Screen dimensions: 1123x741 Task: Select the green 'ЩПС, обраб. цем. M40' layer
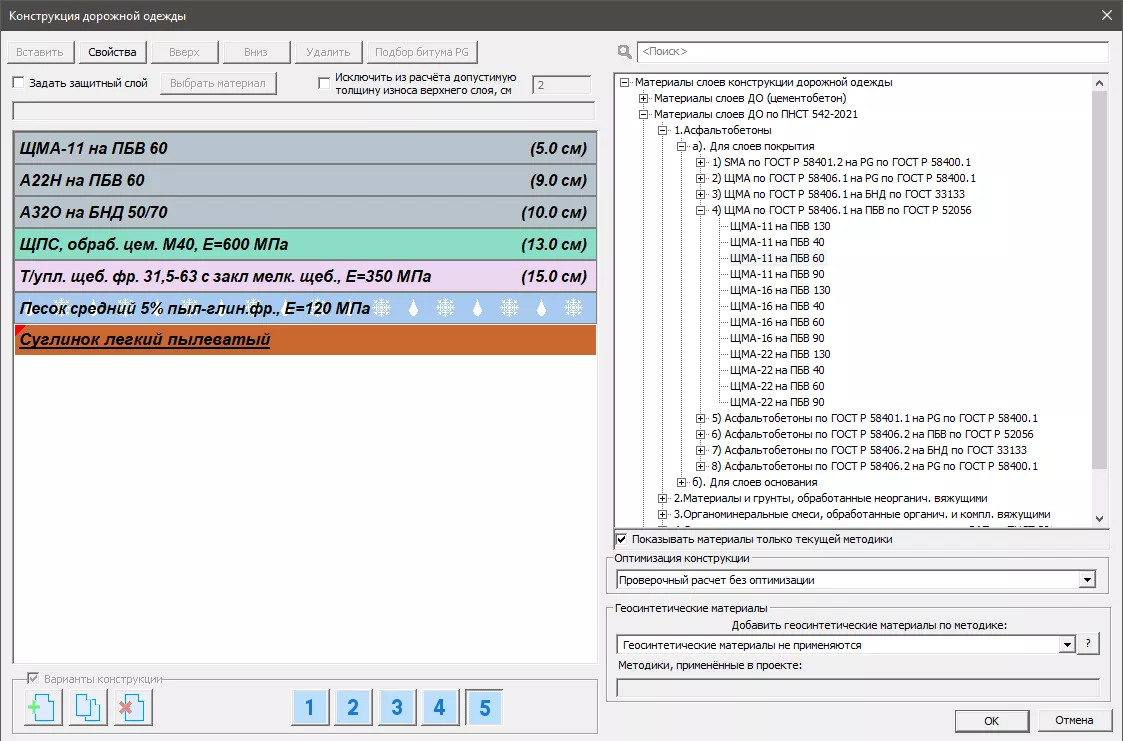pyautogui.click(x=304, y=244)
